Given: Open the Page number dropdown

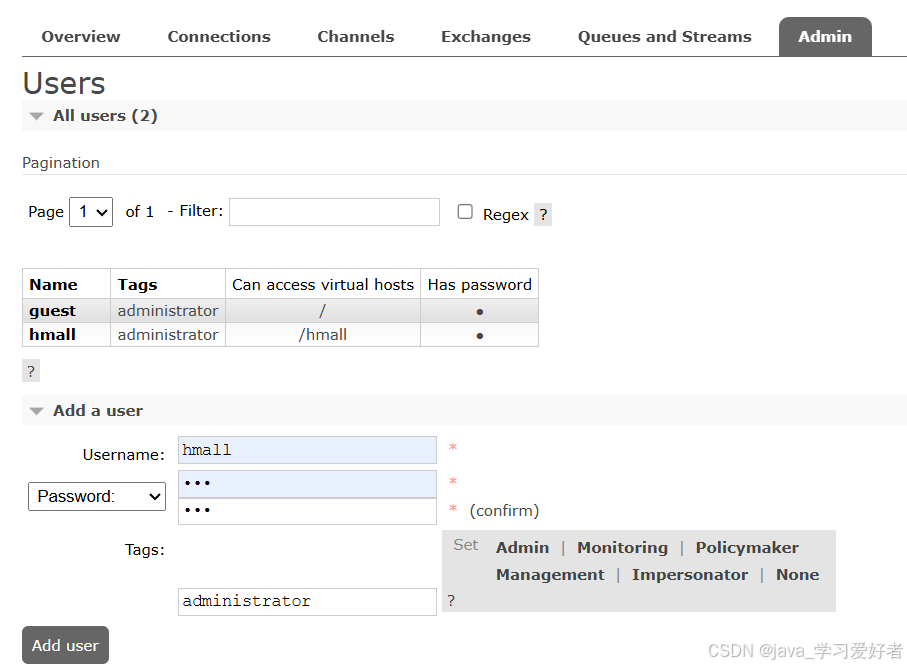Looking at the screenshot, I should coord(91,212).
